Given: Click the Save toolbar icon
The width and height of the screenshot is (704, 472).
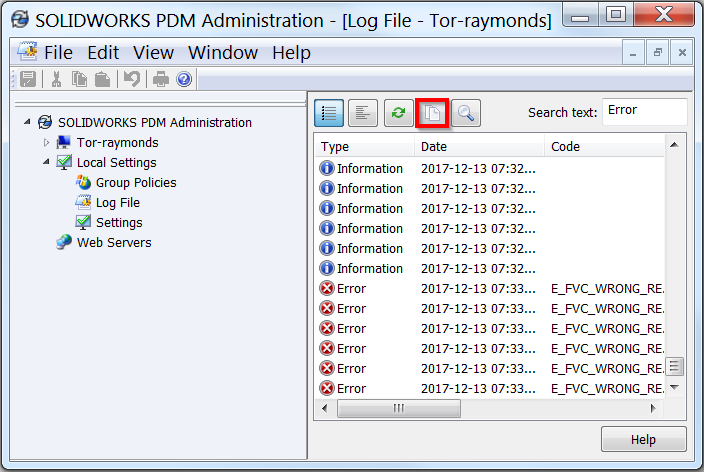Looking at the screenshot, I should point(28,79).
